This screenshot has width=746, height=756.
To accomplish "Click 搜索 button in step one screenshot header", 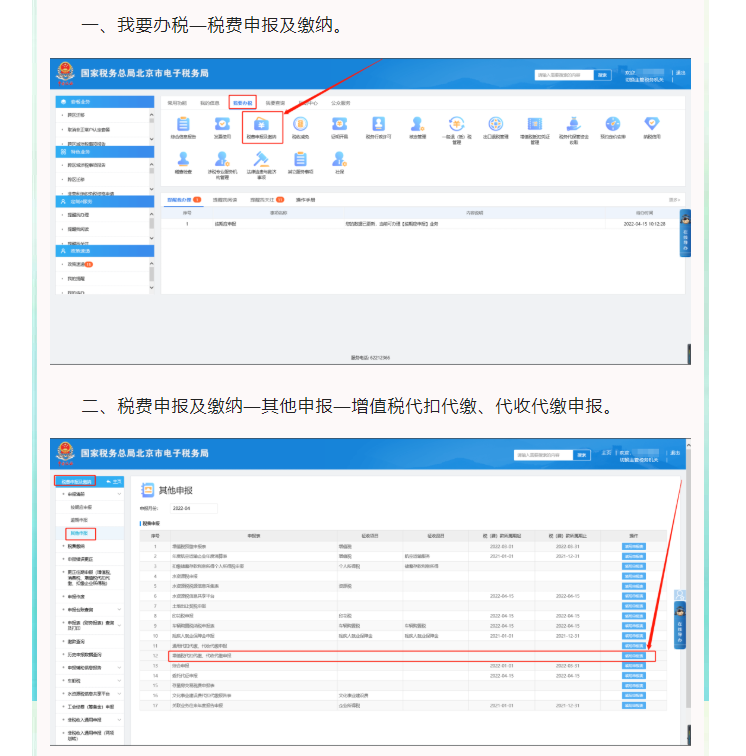I will (603, 75).
